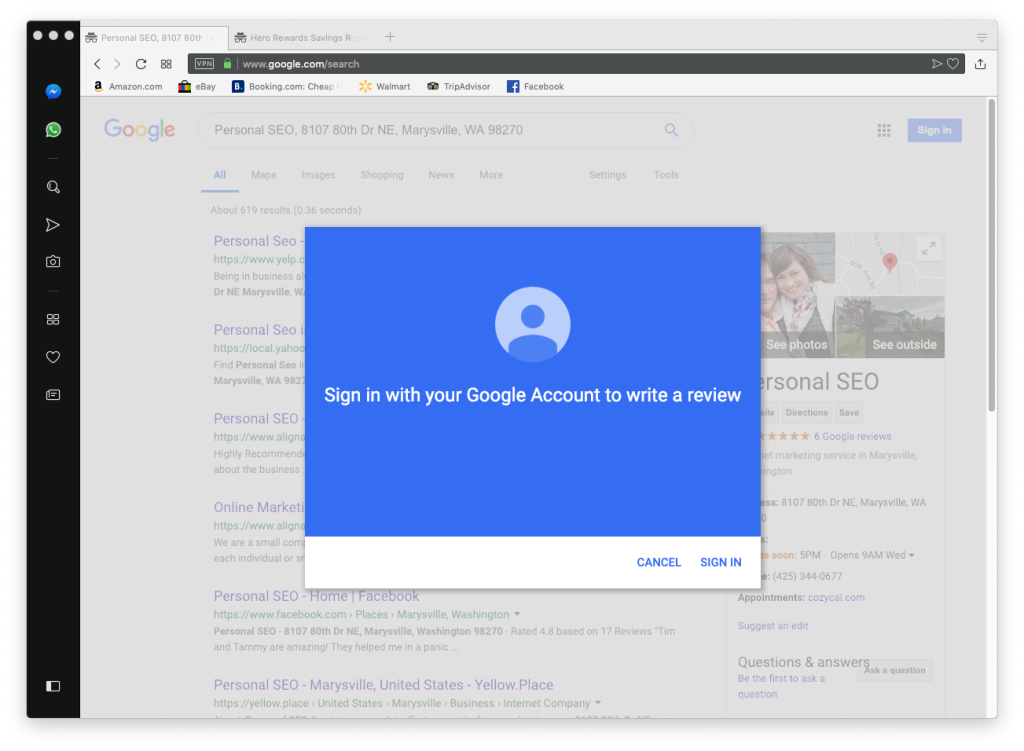Click the Google logo

[139, 129]
